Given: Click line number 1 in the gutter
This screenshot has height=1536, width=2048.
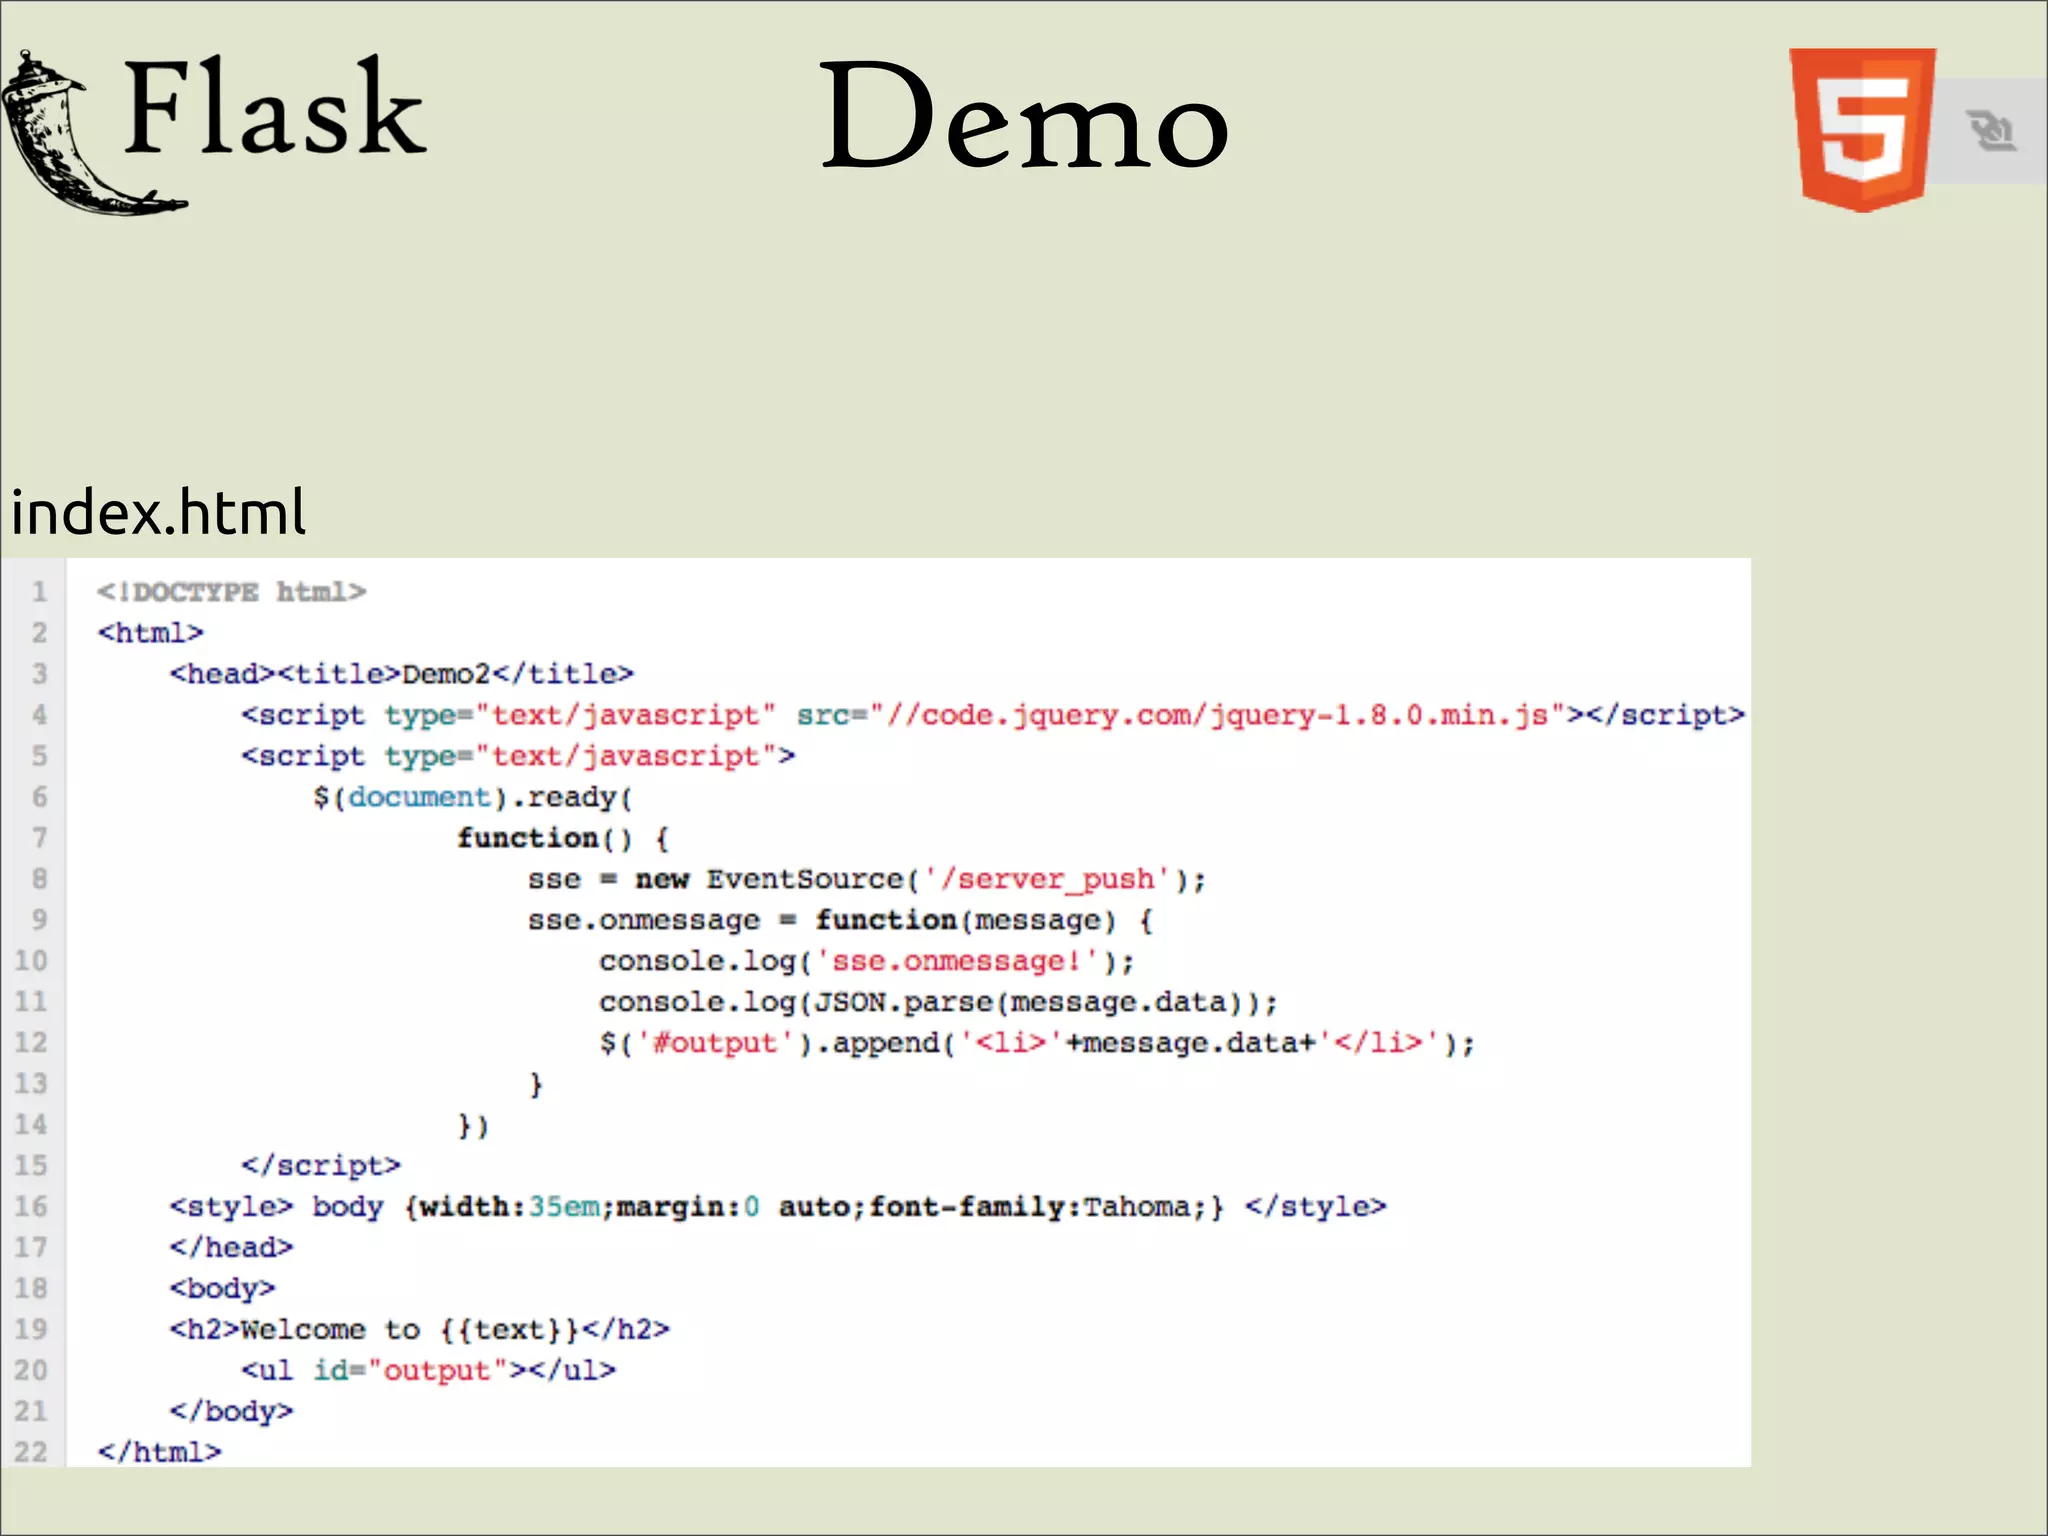Looking at the screenshot, I should point(39,592).
